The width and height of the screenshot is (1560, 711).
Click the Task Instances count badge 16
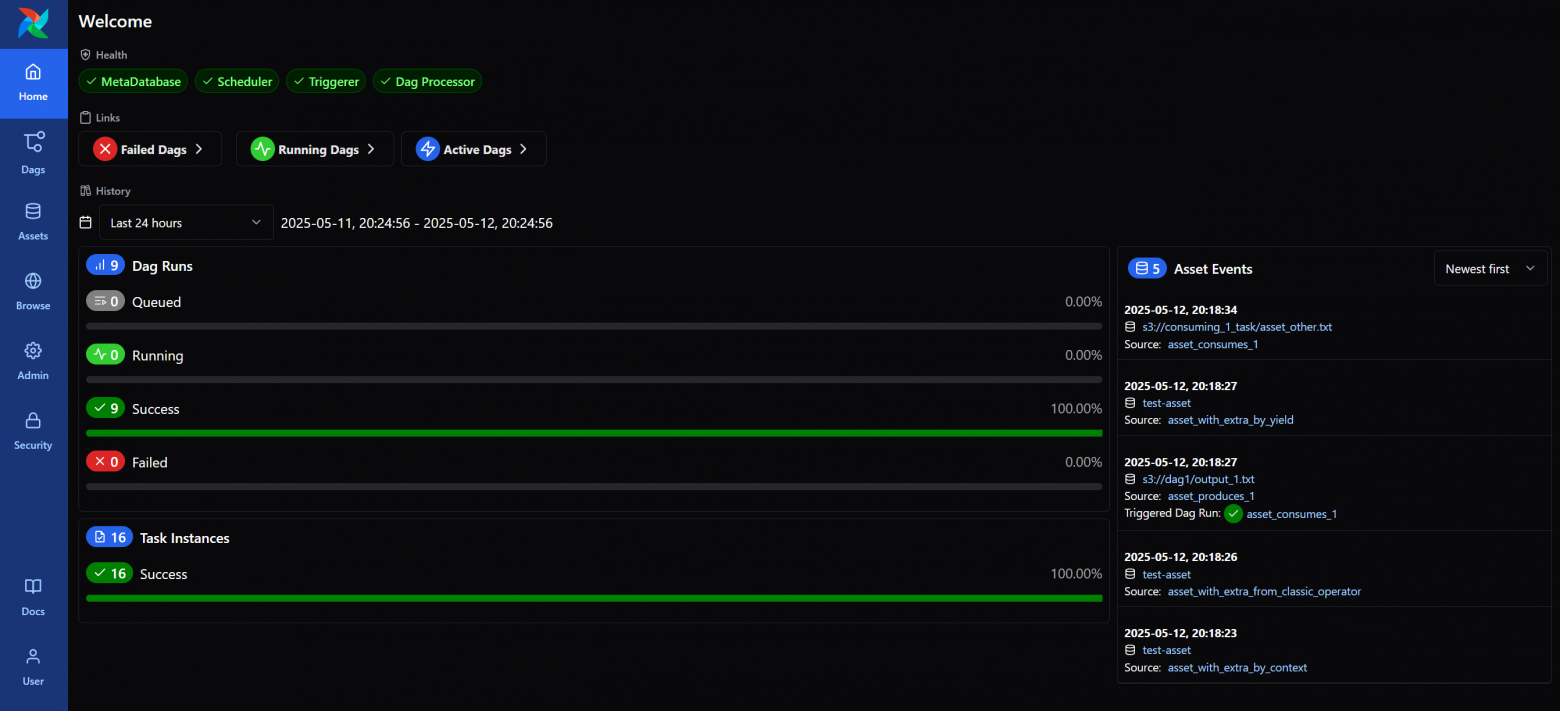click(109, 537)
